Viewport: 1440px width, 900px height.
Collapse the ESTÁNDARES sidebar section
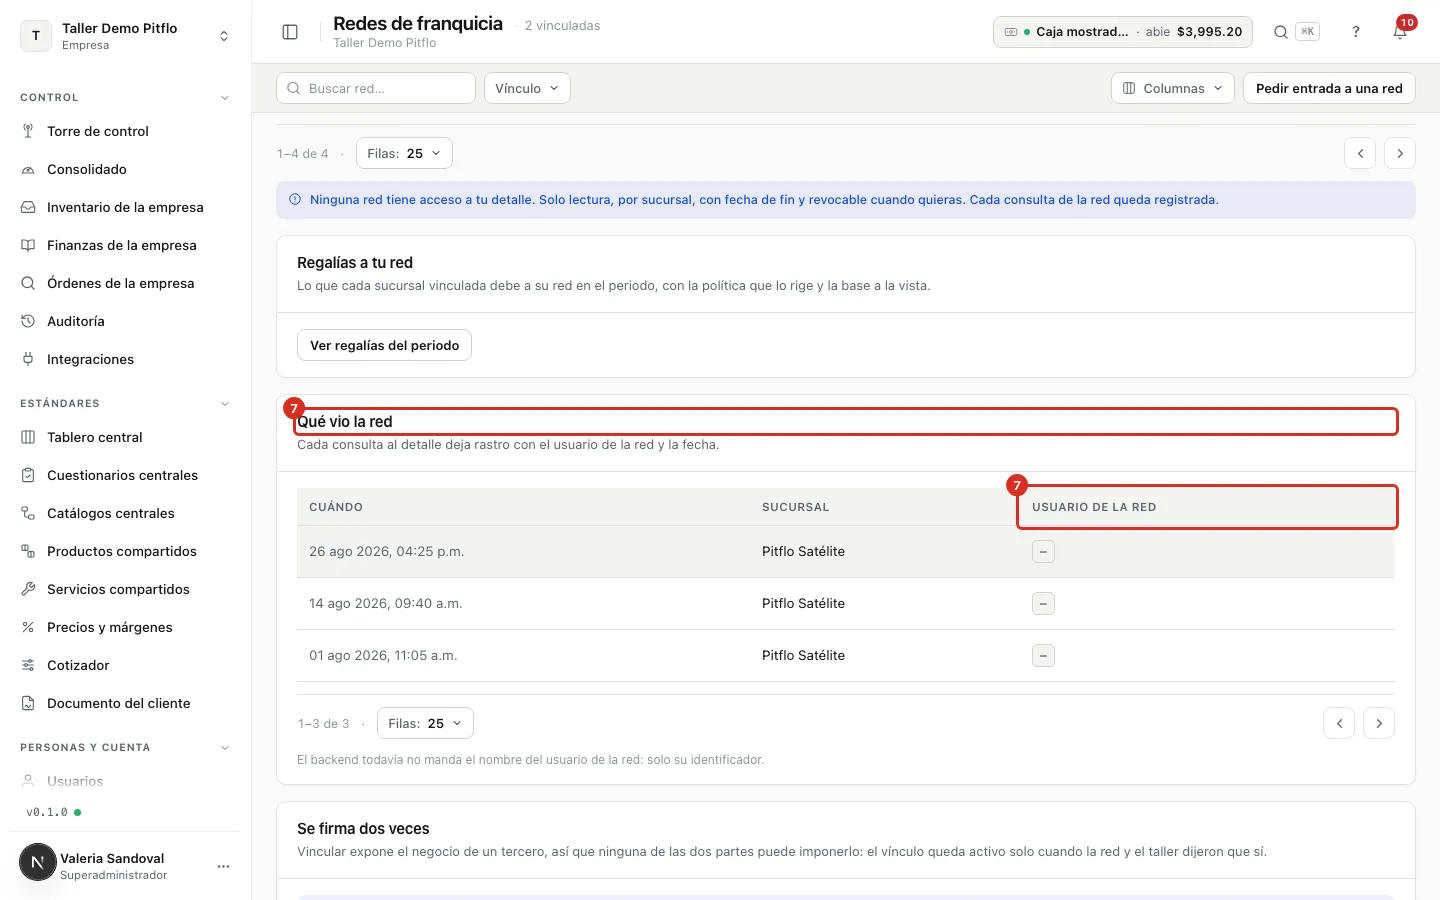[225, 404]
